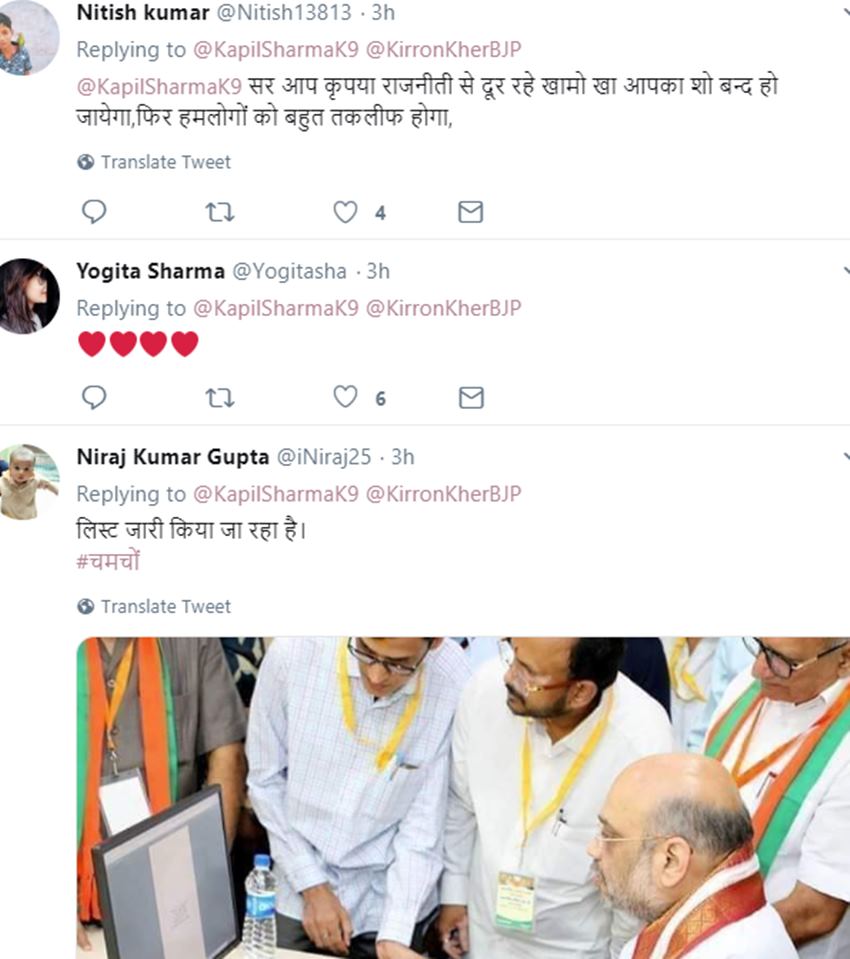Click @KapilSharmaK9 in Niraj Kumar Gupta's reply line

tap(275, 494)
